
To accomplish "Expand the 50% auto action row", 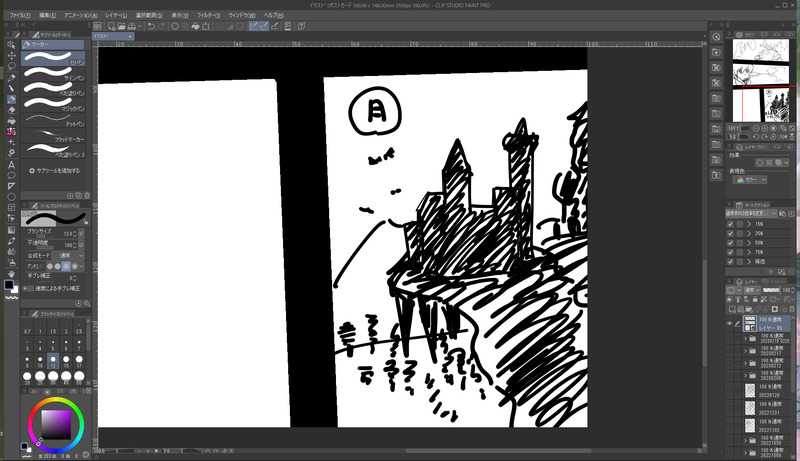I will click(749, 243).
